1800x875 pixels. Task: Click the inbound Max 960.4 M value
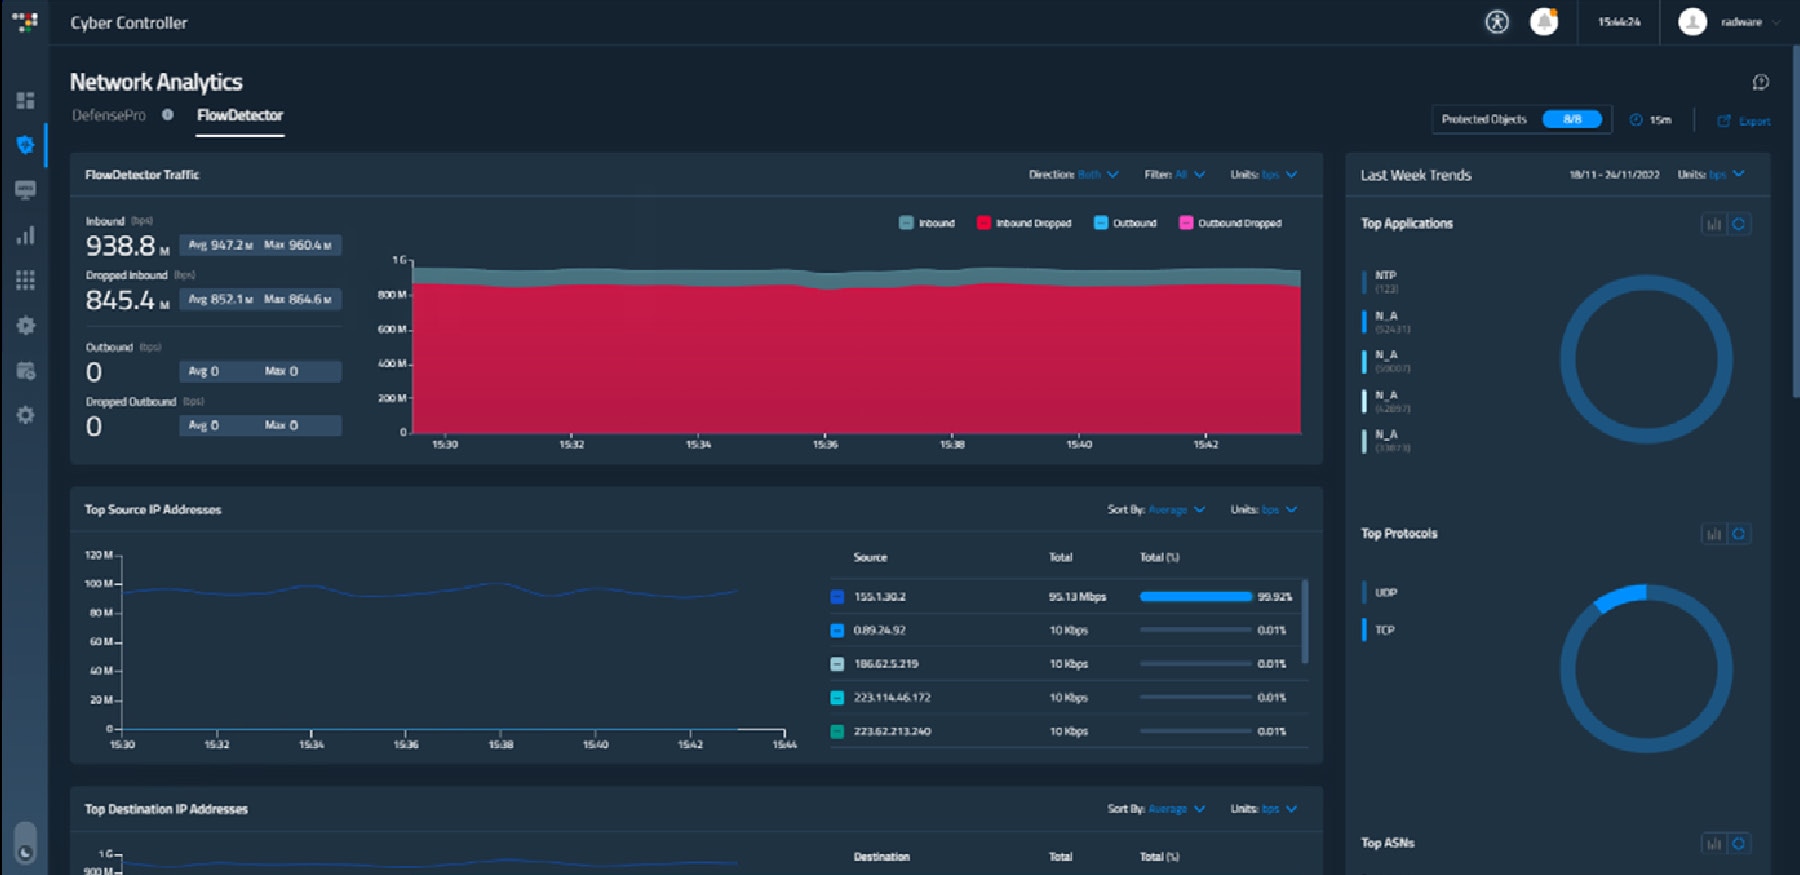tap(298, 245)
